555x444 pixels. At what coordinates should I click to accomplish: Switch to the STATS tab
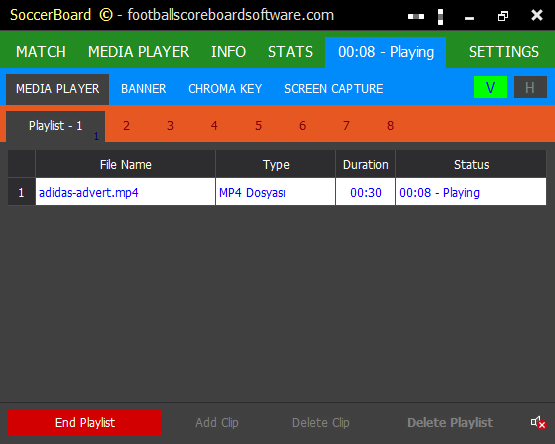pos(290,52)
